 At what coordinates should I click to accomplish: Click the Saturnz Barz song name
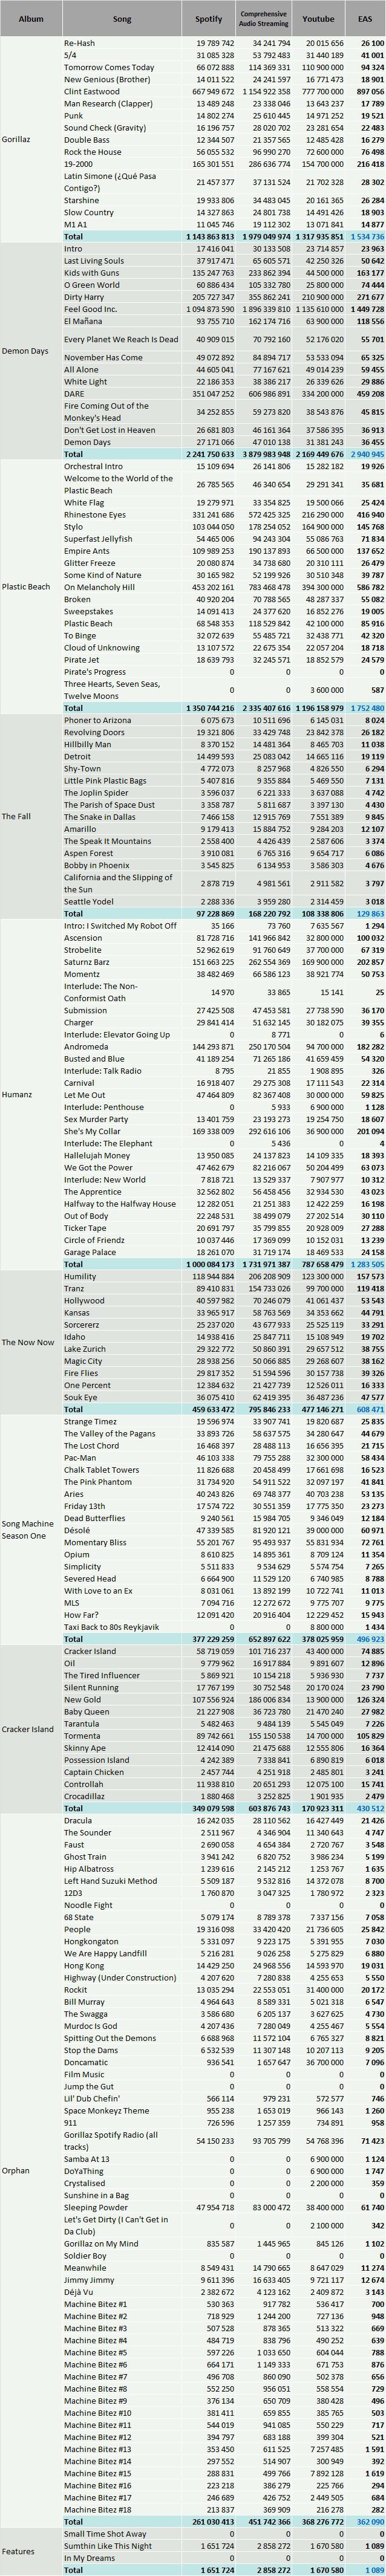[x=87, y=962]
